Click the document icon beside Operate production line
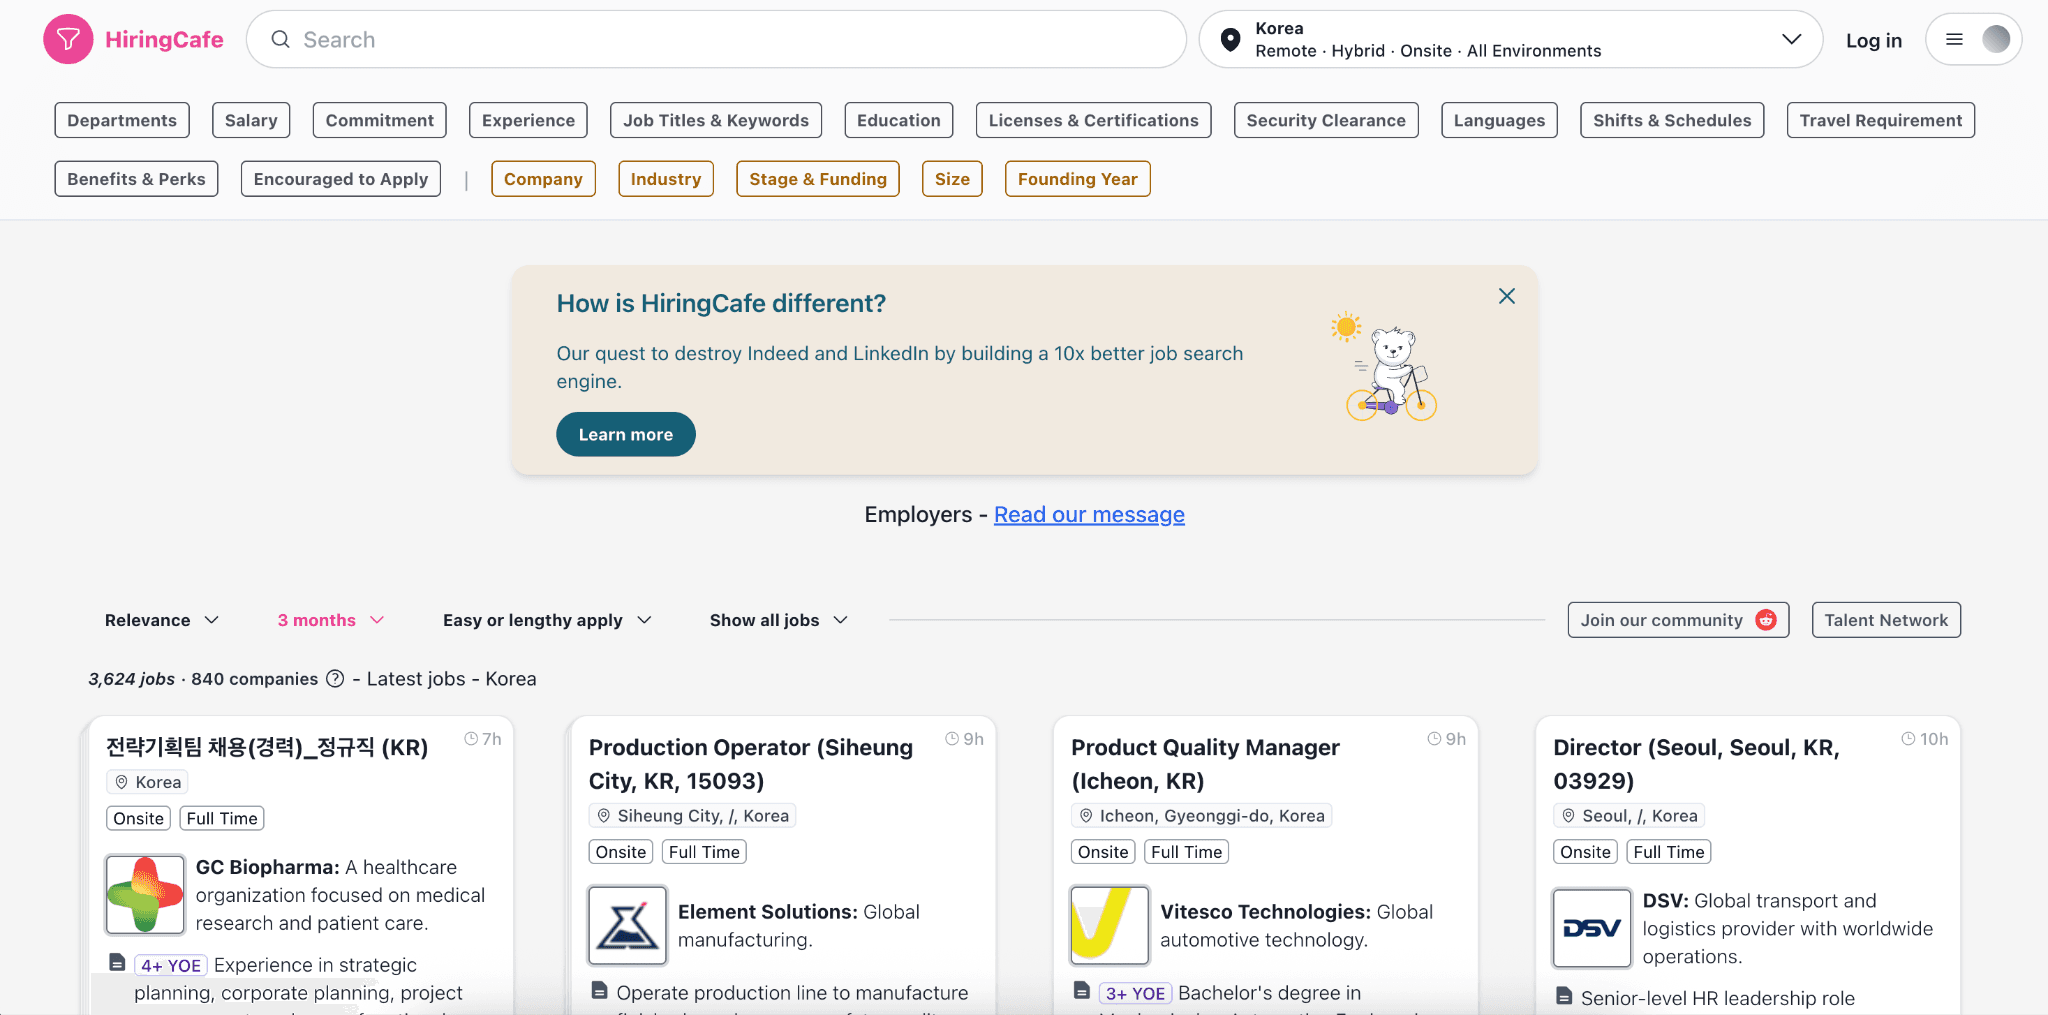 pyautogui.click(x=599, y=991)
